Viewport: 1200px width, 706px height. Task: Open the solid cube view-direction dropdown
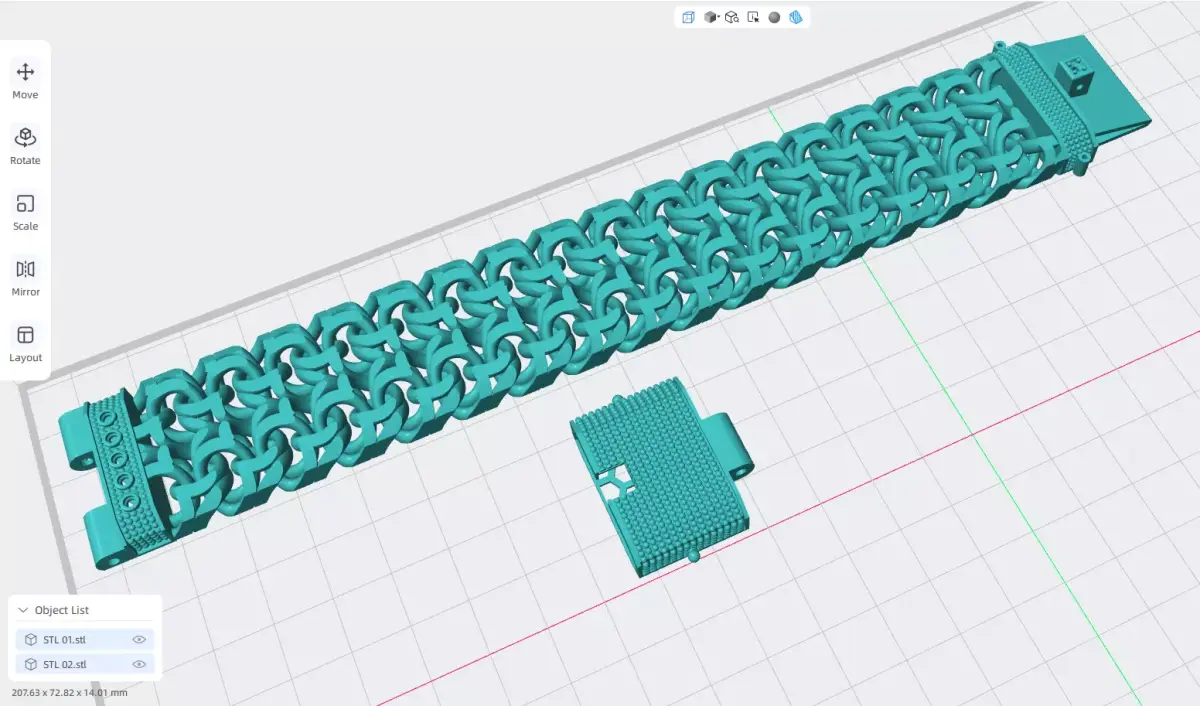(x=711, y=17)
